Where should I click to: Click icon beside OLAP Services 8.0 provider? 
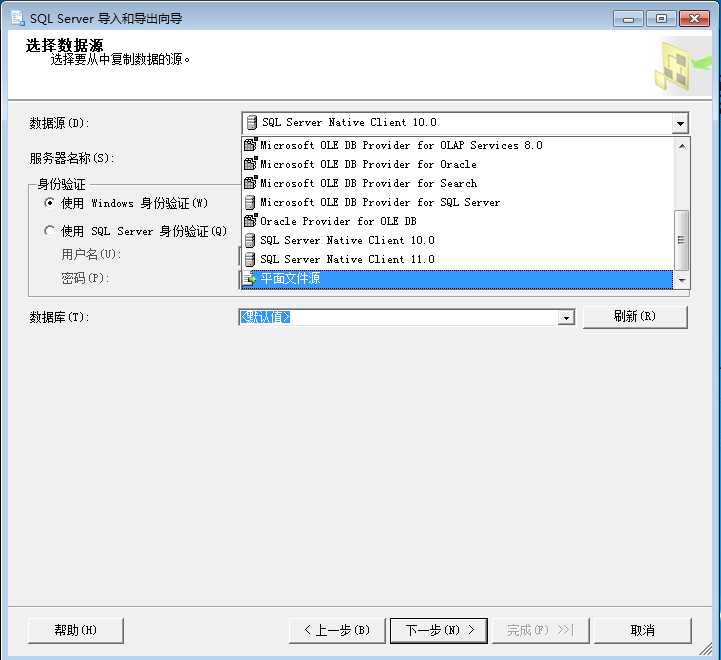click(250, 144)
